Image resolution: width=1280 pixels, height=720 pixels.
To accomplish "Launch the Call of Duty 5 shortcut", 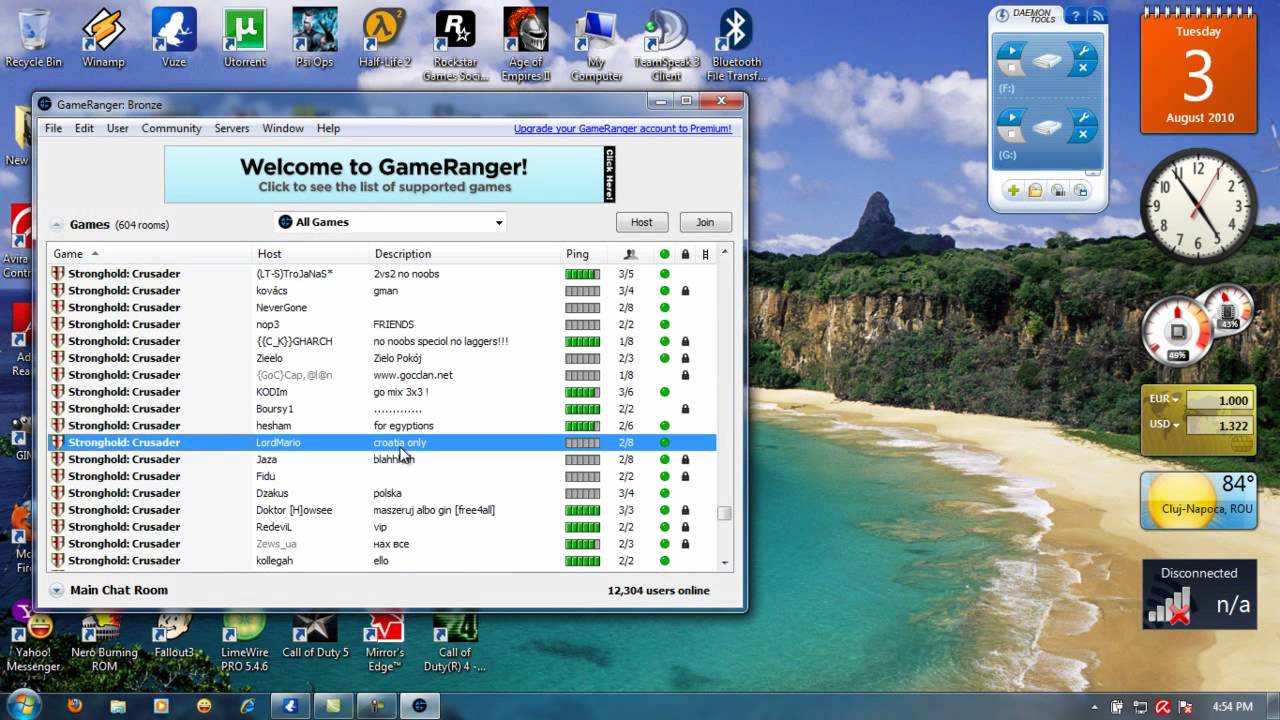I will point(314,634).
